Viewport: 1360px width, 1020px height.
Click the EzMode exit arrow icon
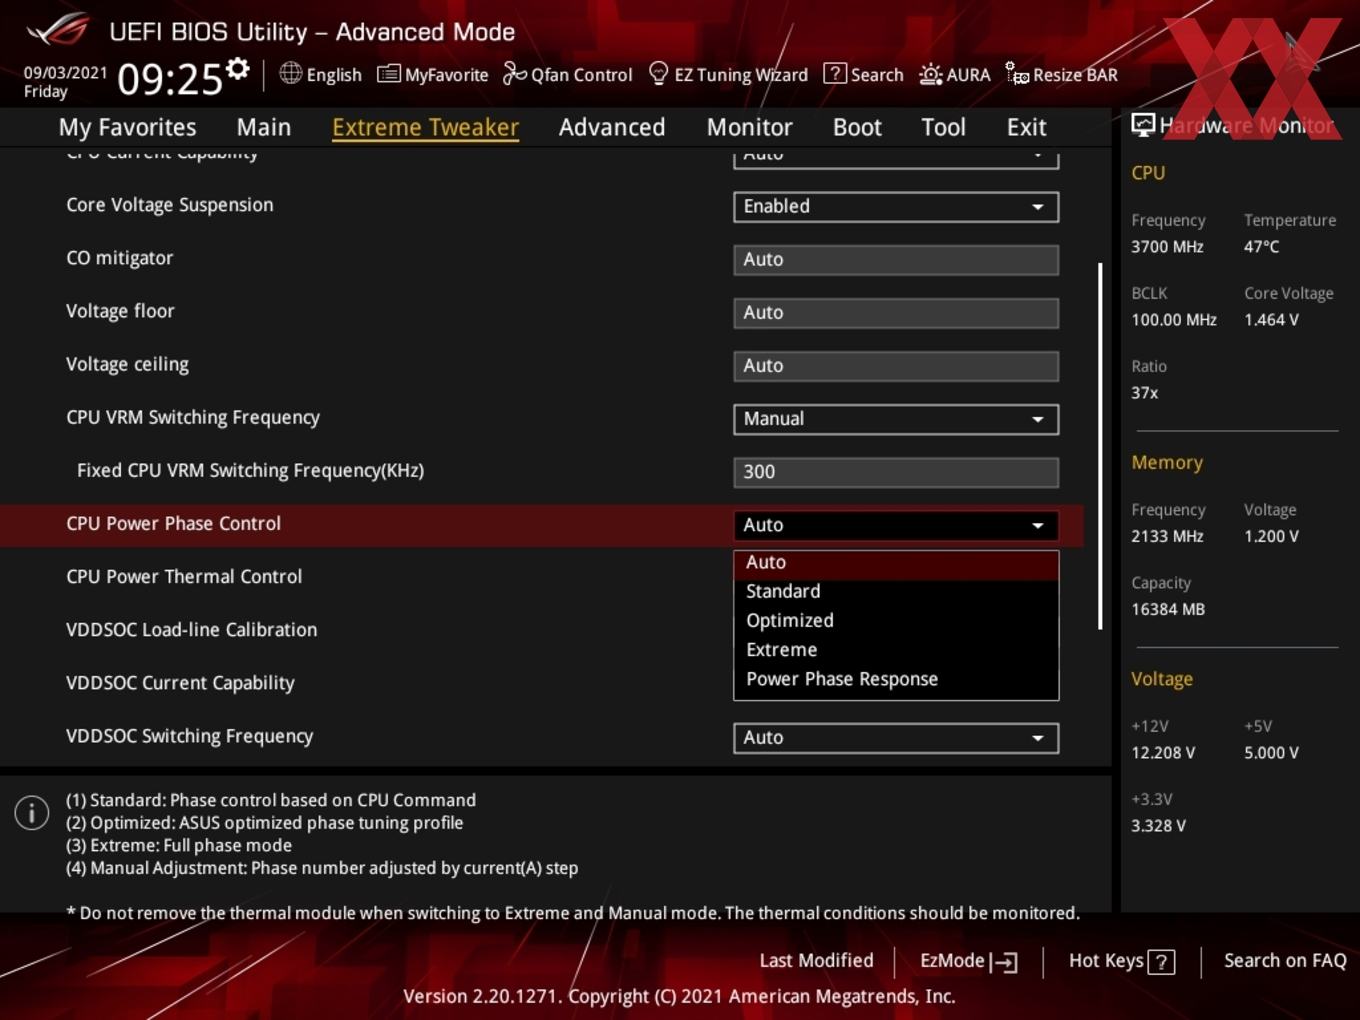point(1004,962)
